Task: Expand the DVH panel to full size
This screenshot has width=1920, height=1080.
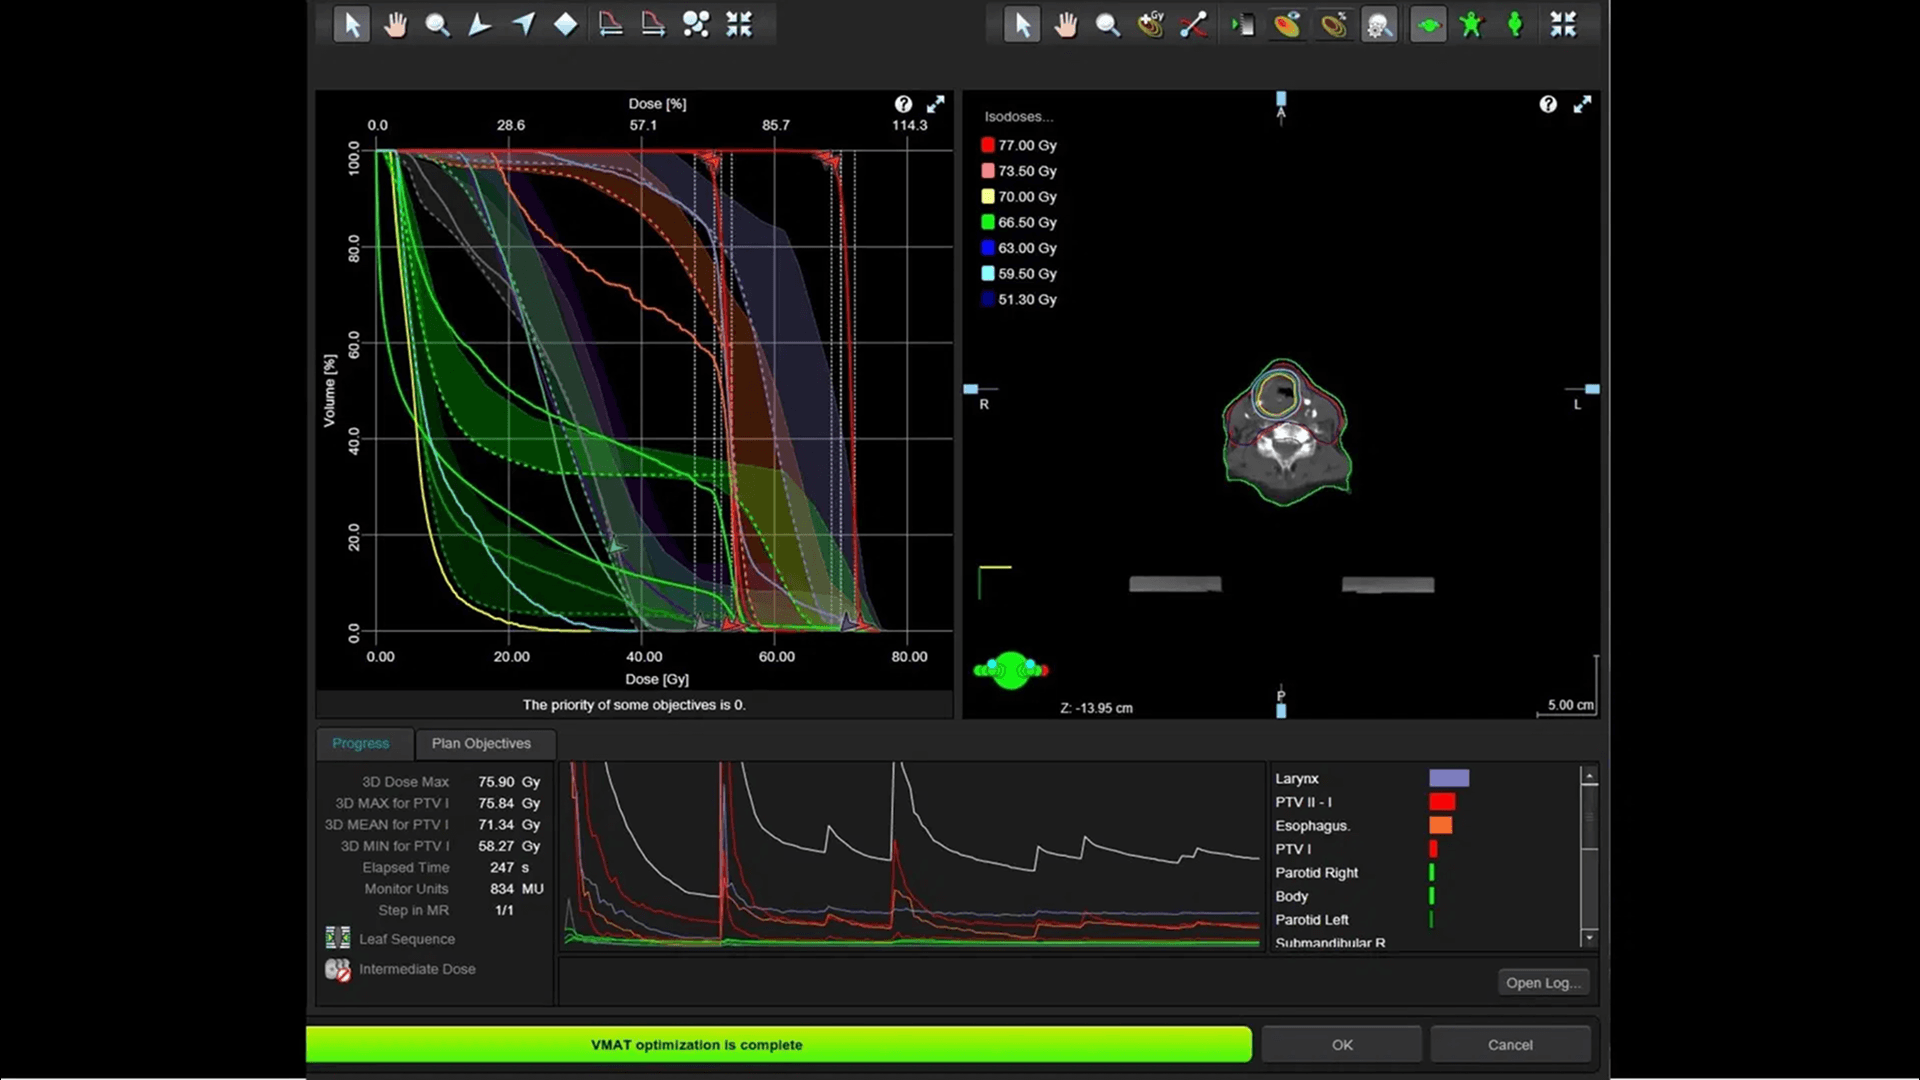Action: [935, 104]
